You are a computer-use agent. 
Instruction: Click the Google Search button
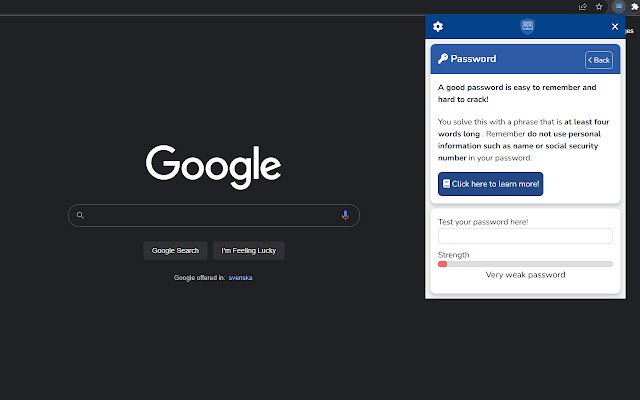tap(175, 251)
